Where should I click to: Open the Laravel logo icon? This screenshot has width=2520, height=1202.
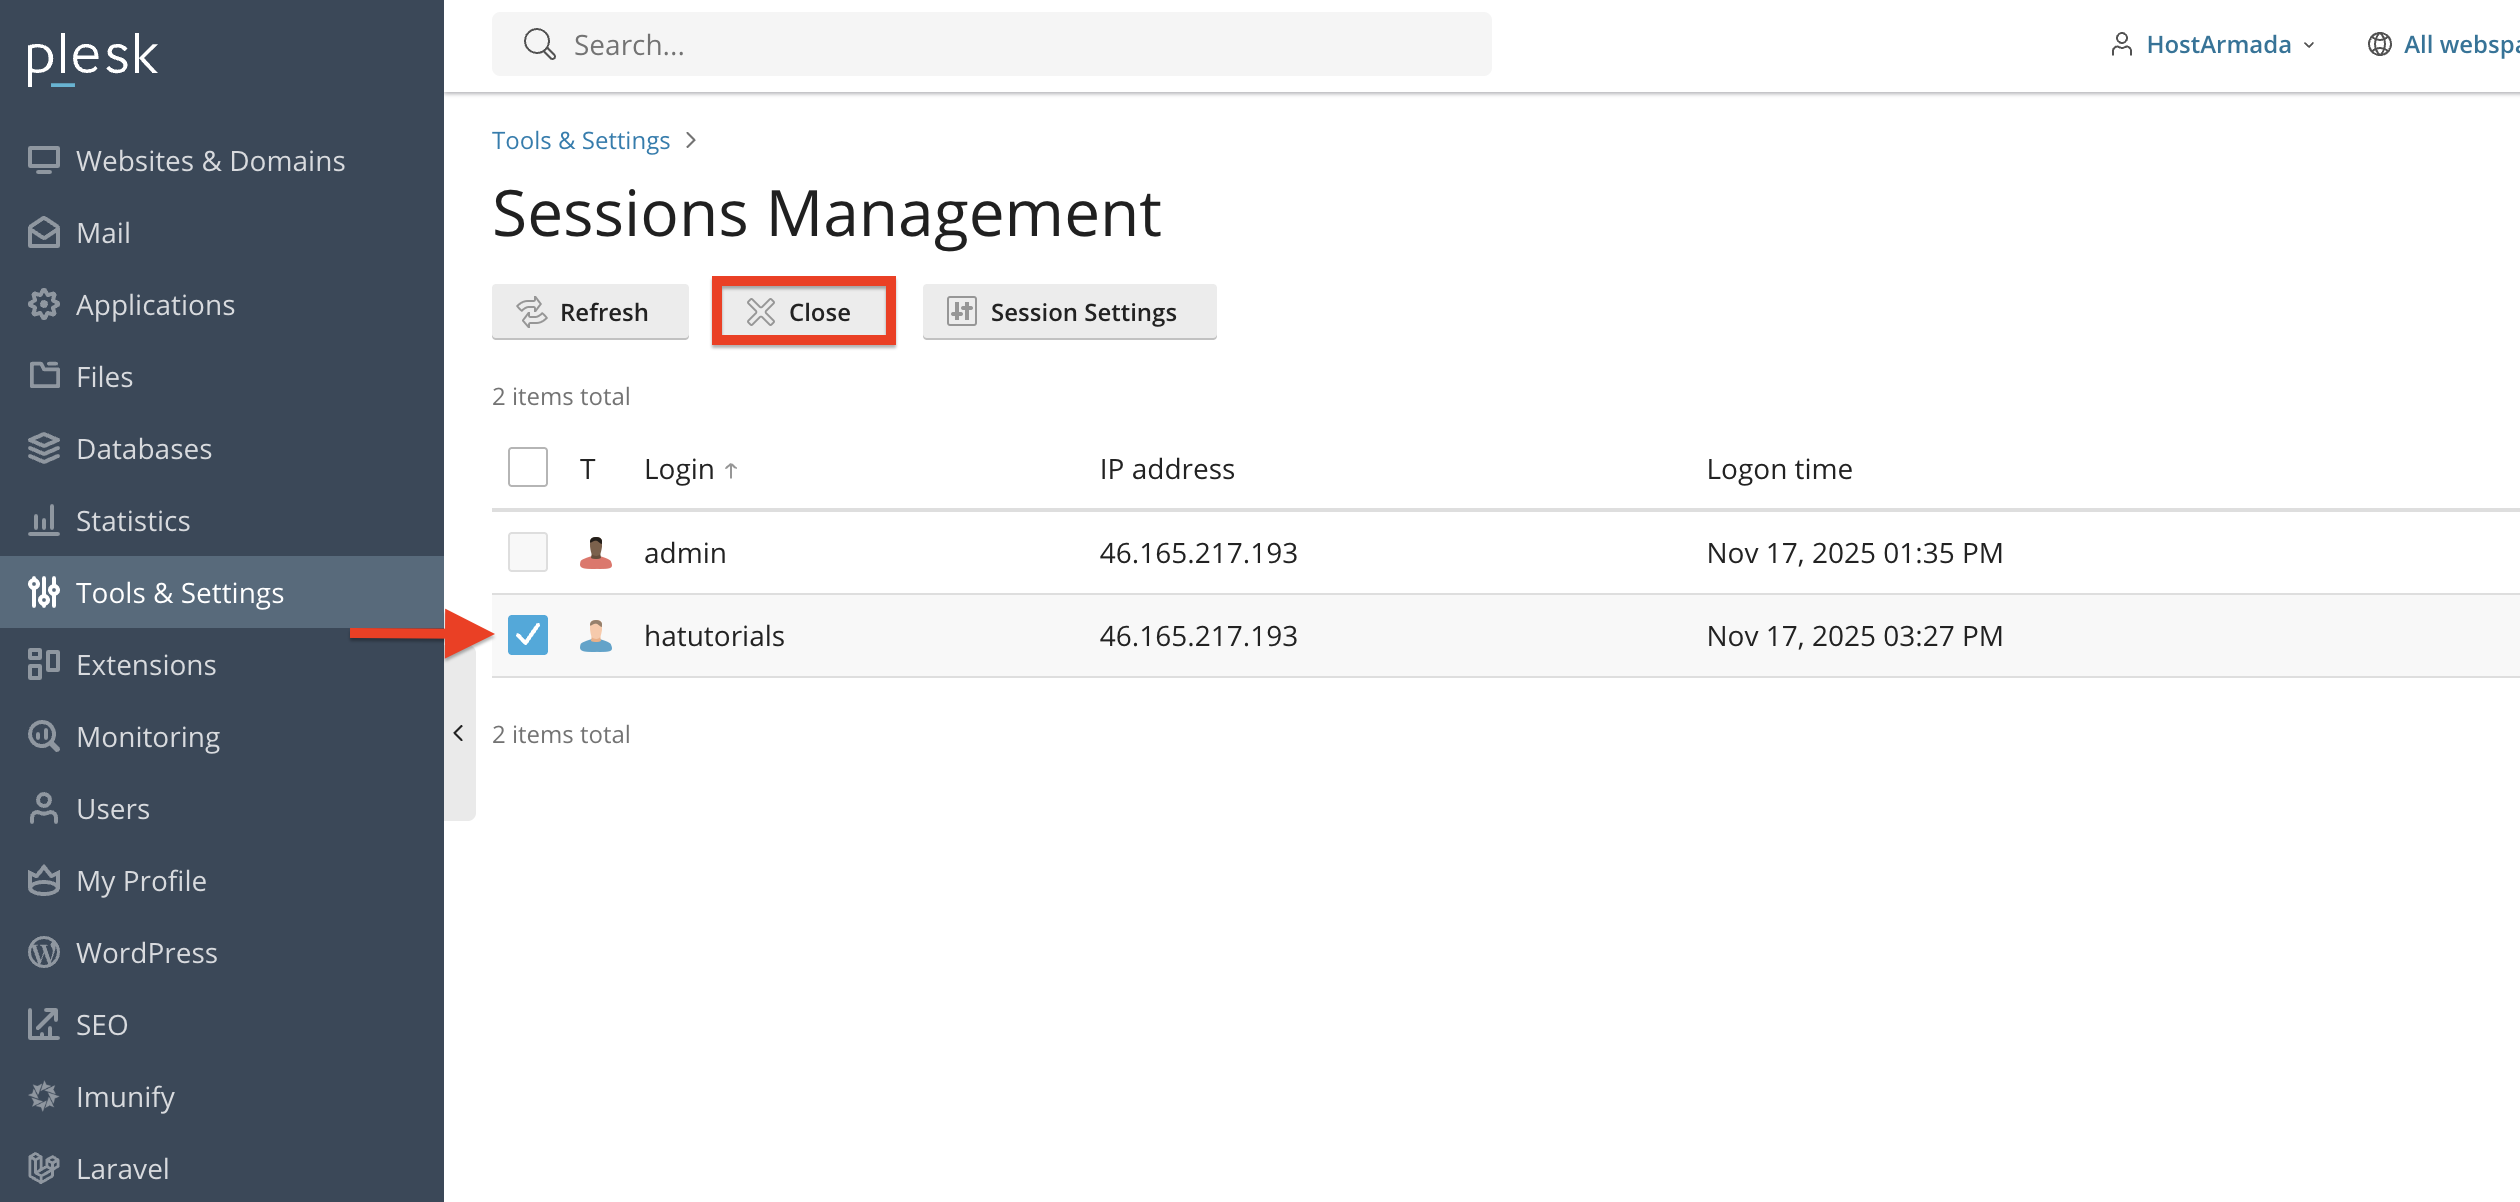click(x=44, y=1168)
